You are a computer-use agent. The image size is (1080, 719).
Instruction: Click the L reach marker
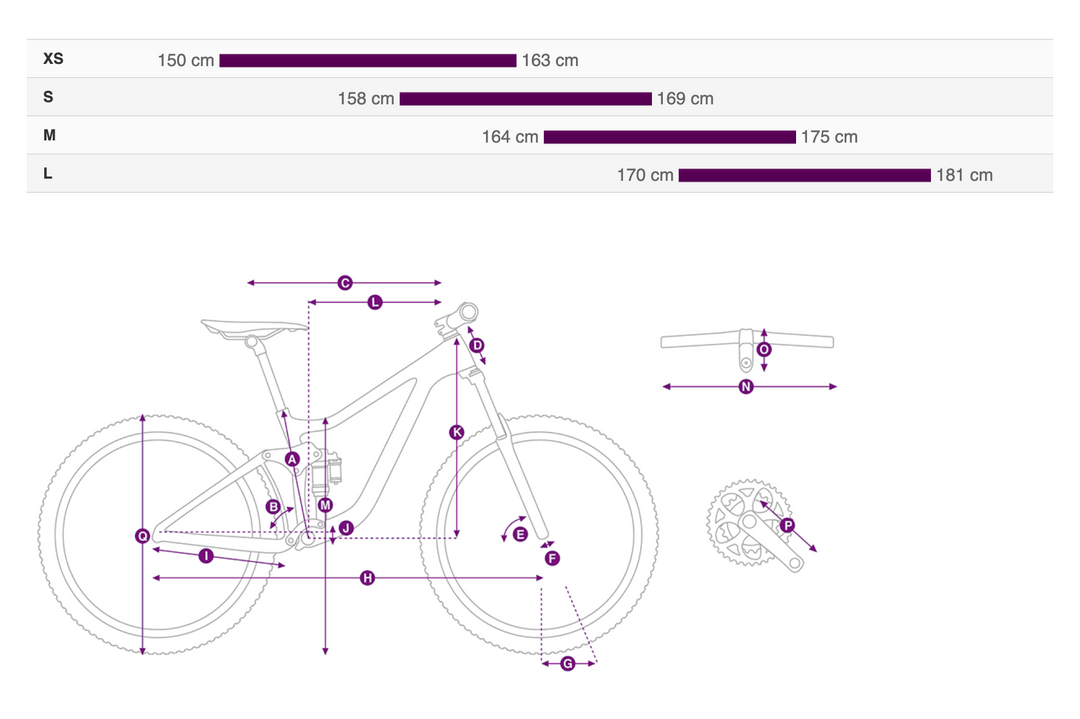[x=375, y=302]
